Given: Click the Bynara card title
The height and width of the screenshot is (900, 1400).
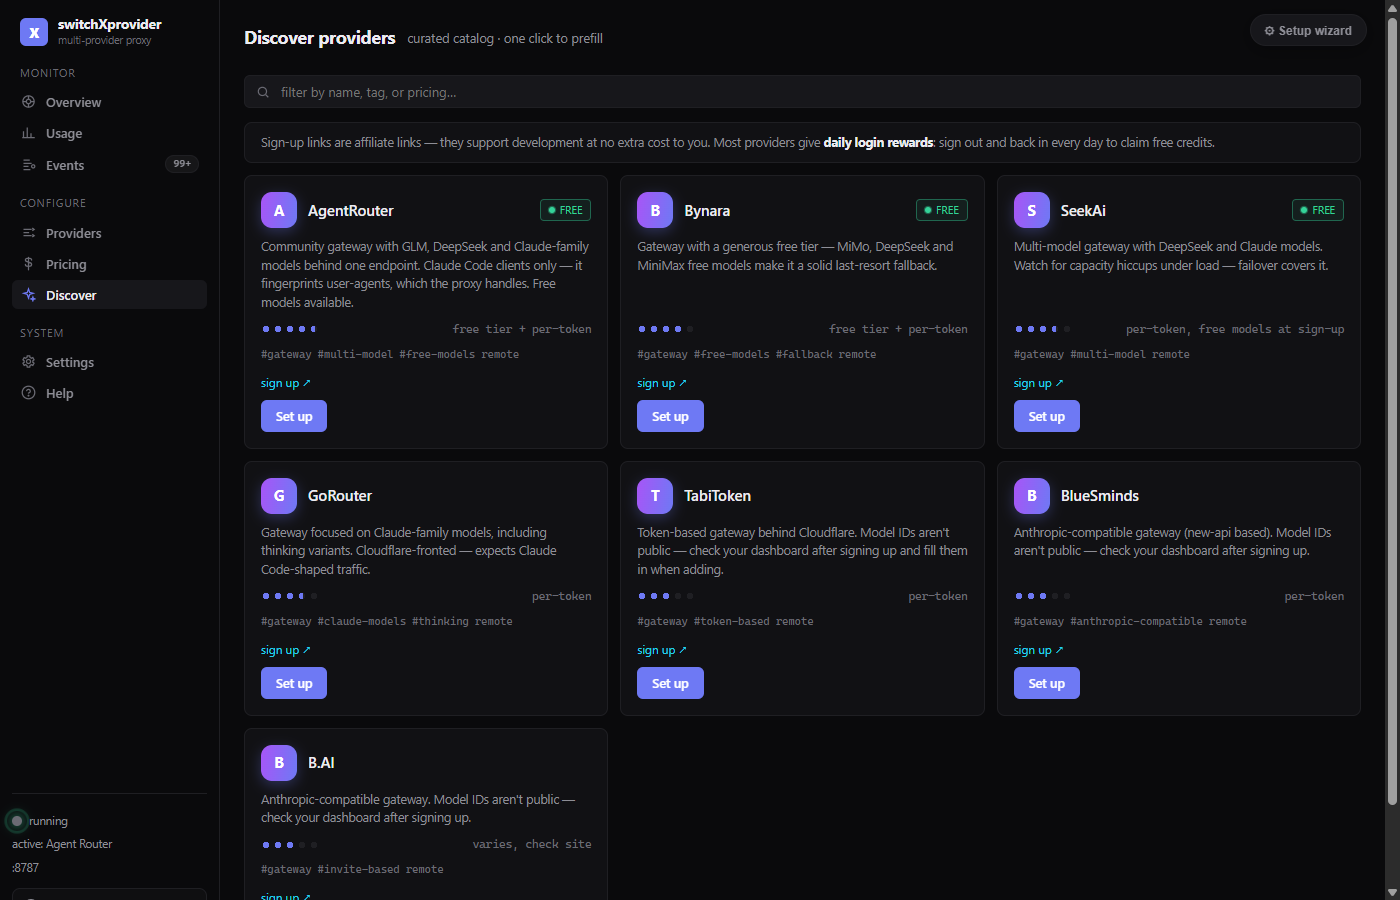Looking at the screenshot, I should pos(707,211).
